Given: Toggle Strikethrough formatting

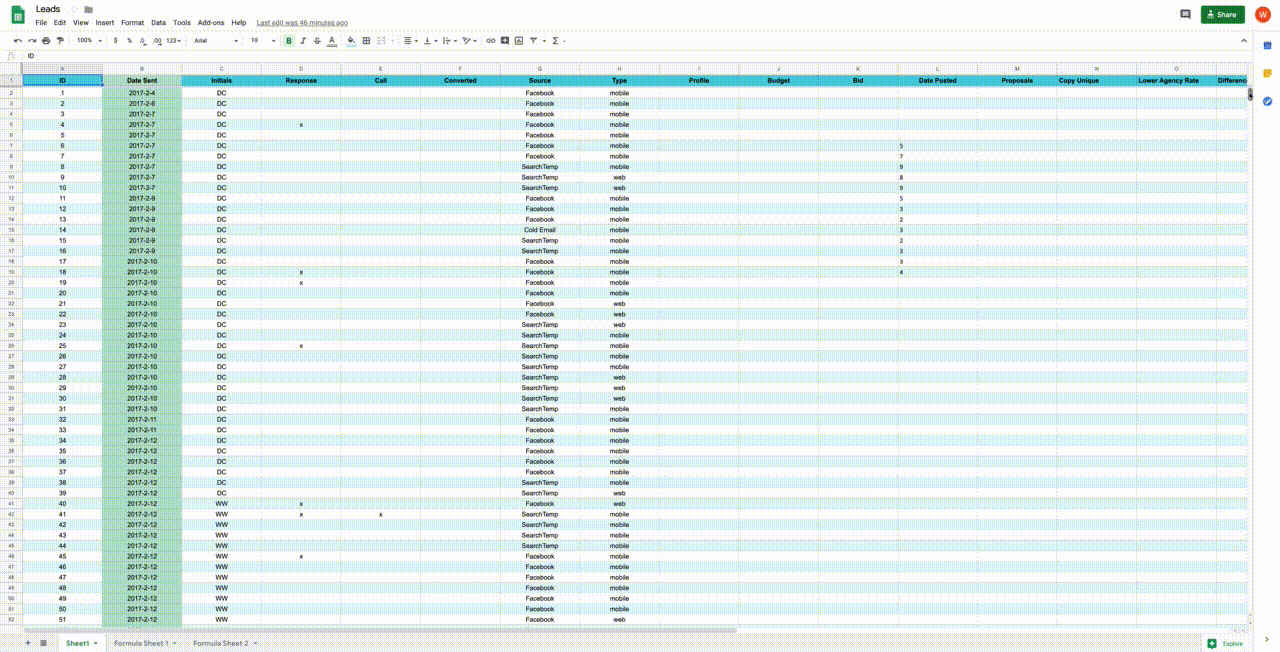Looking at the screenshot, I should (317, 41).
